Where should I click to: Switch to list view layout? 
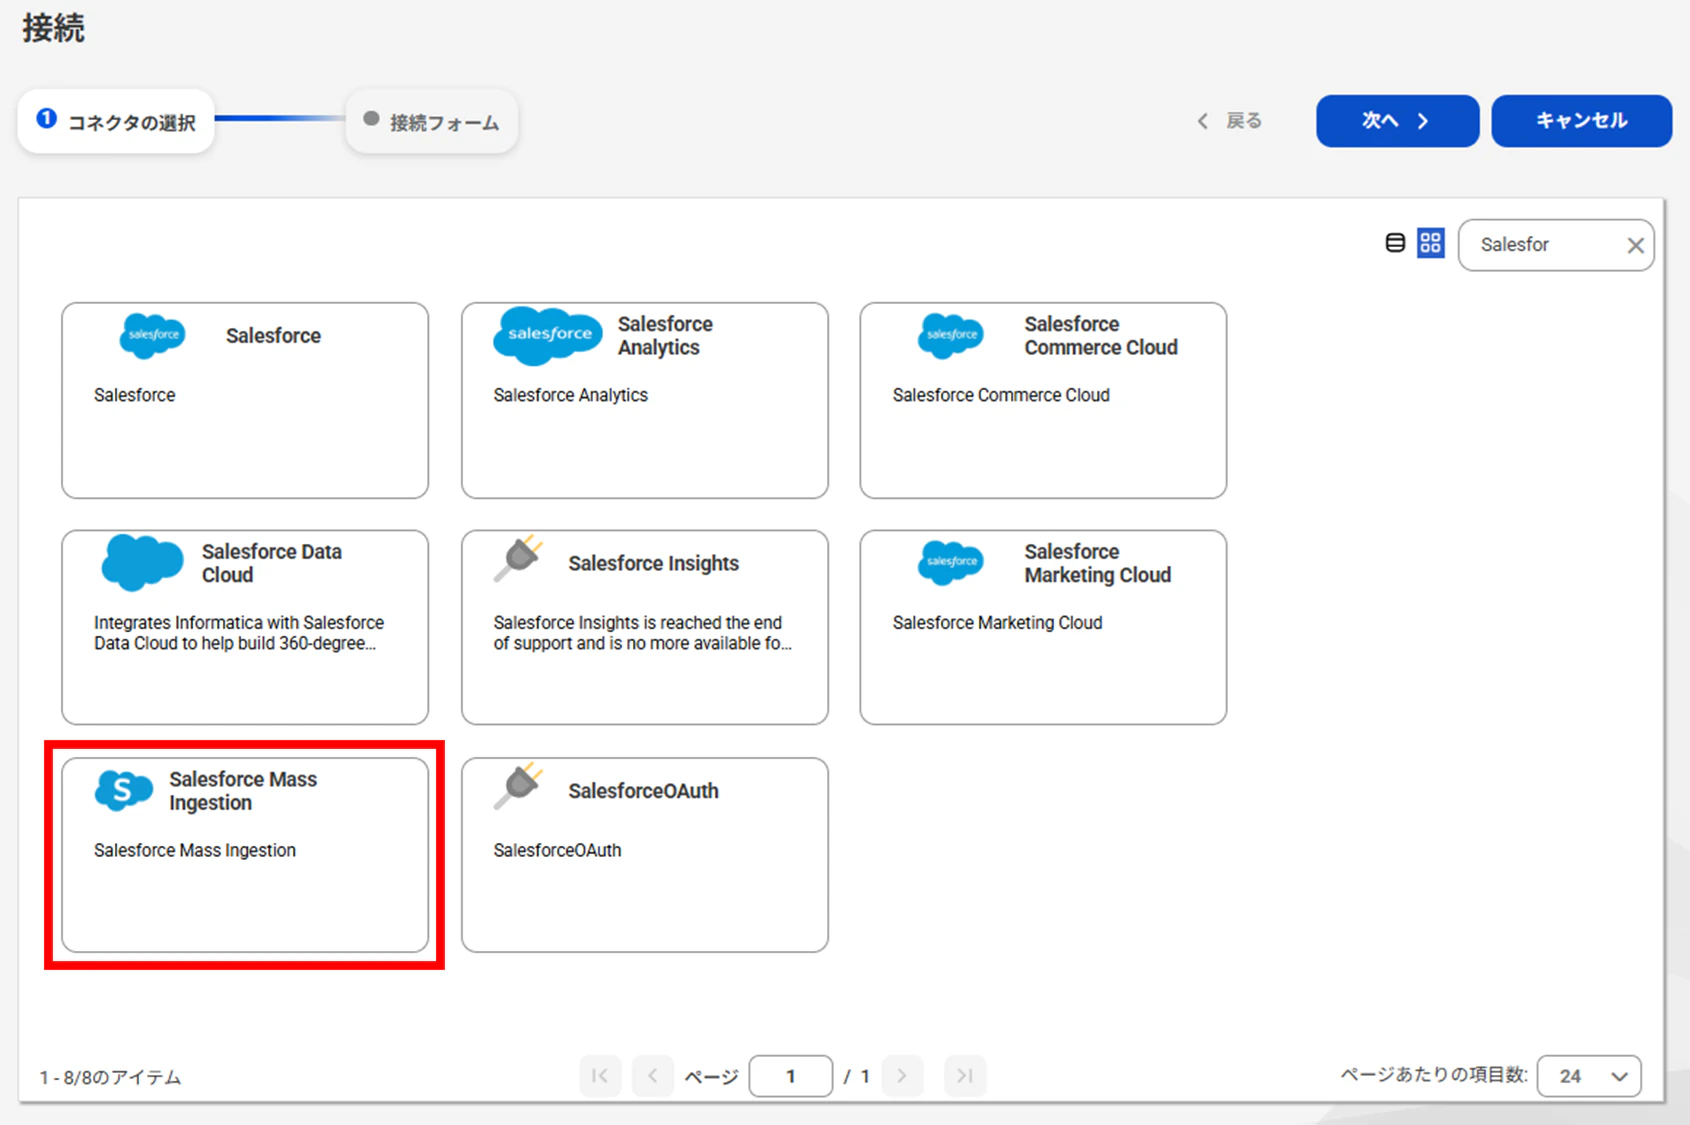click(x=1395, y=243)
